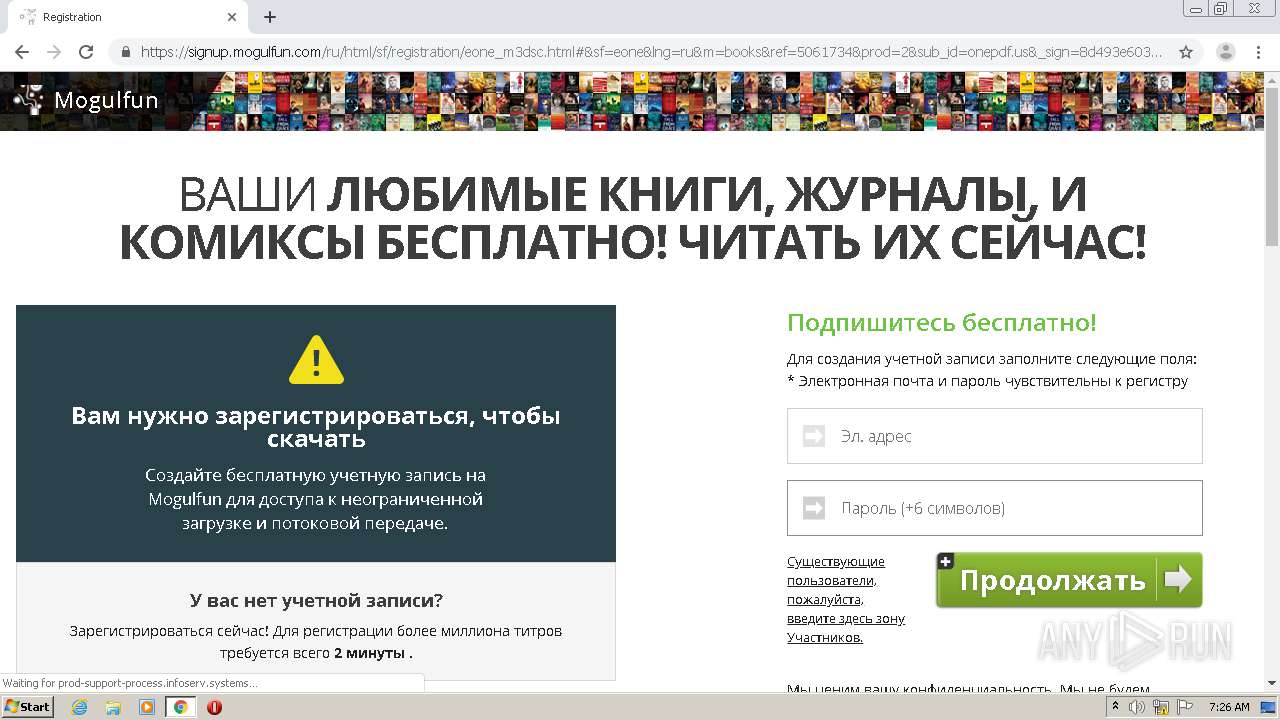Open a new tab with the plus button
The height and width of the screenshot is (720, 1280).
point(270,17)
